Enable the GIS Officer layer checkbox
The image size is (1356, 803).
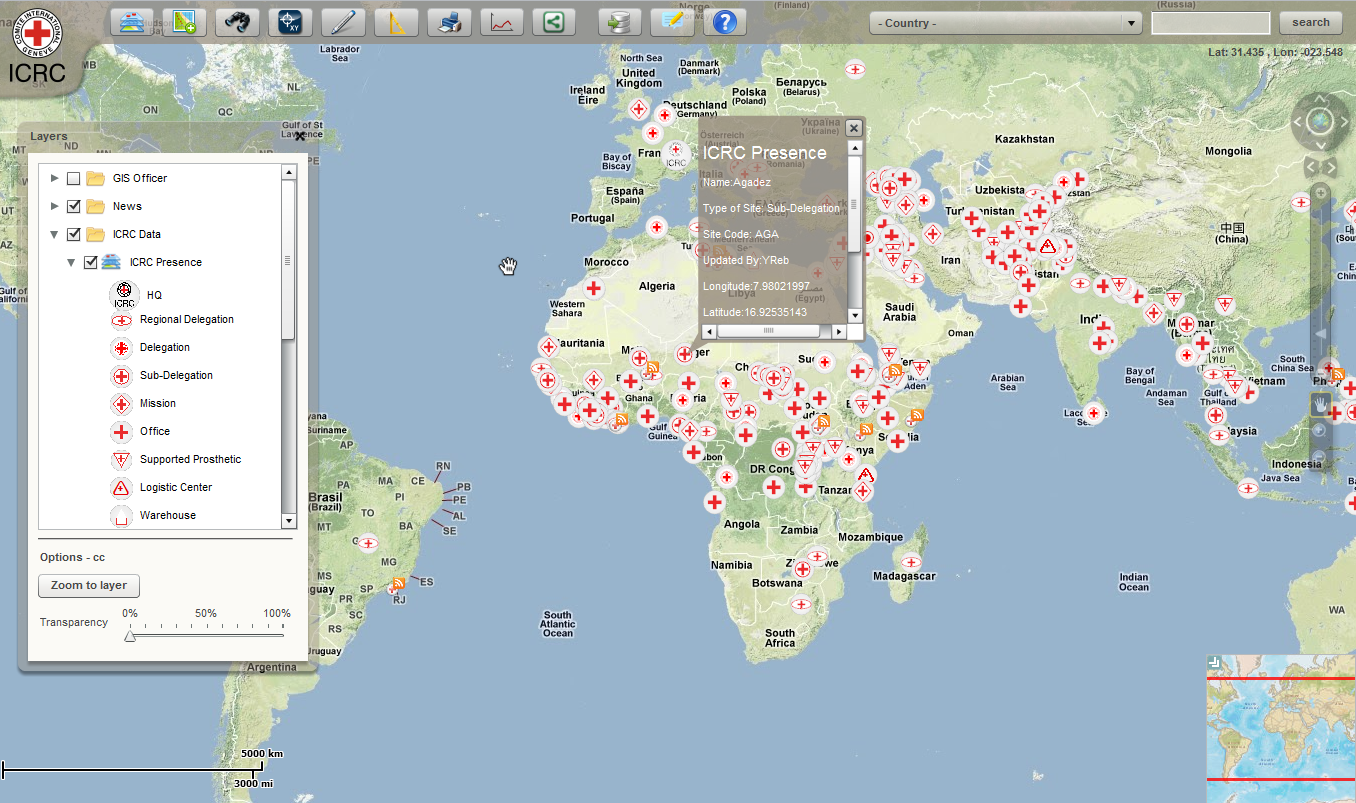click(73, 178)
